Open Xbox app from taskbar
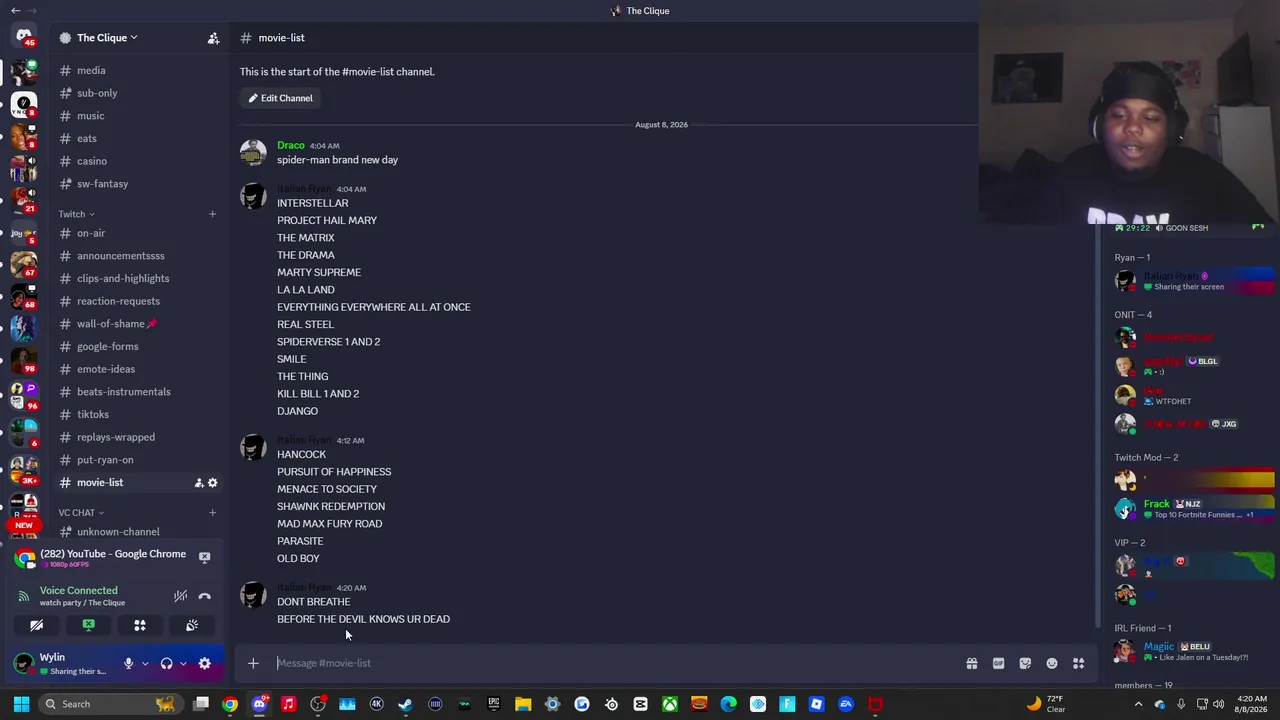 670,704
